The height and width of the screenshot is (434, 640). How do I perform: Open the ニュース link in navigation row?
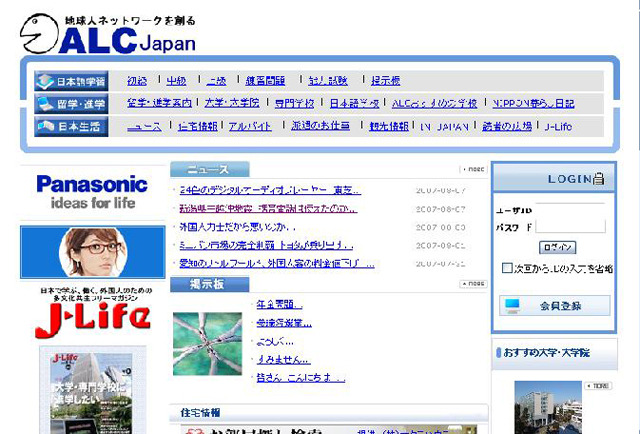coord(144,127)
